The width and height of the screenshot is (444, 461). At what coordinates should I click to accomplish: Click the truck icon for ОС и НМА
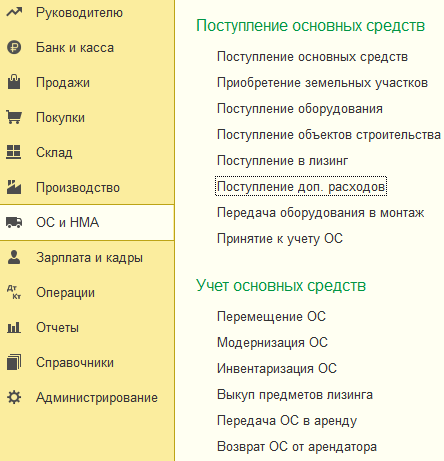point(14,222)
